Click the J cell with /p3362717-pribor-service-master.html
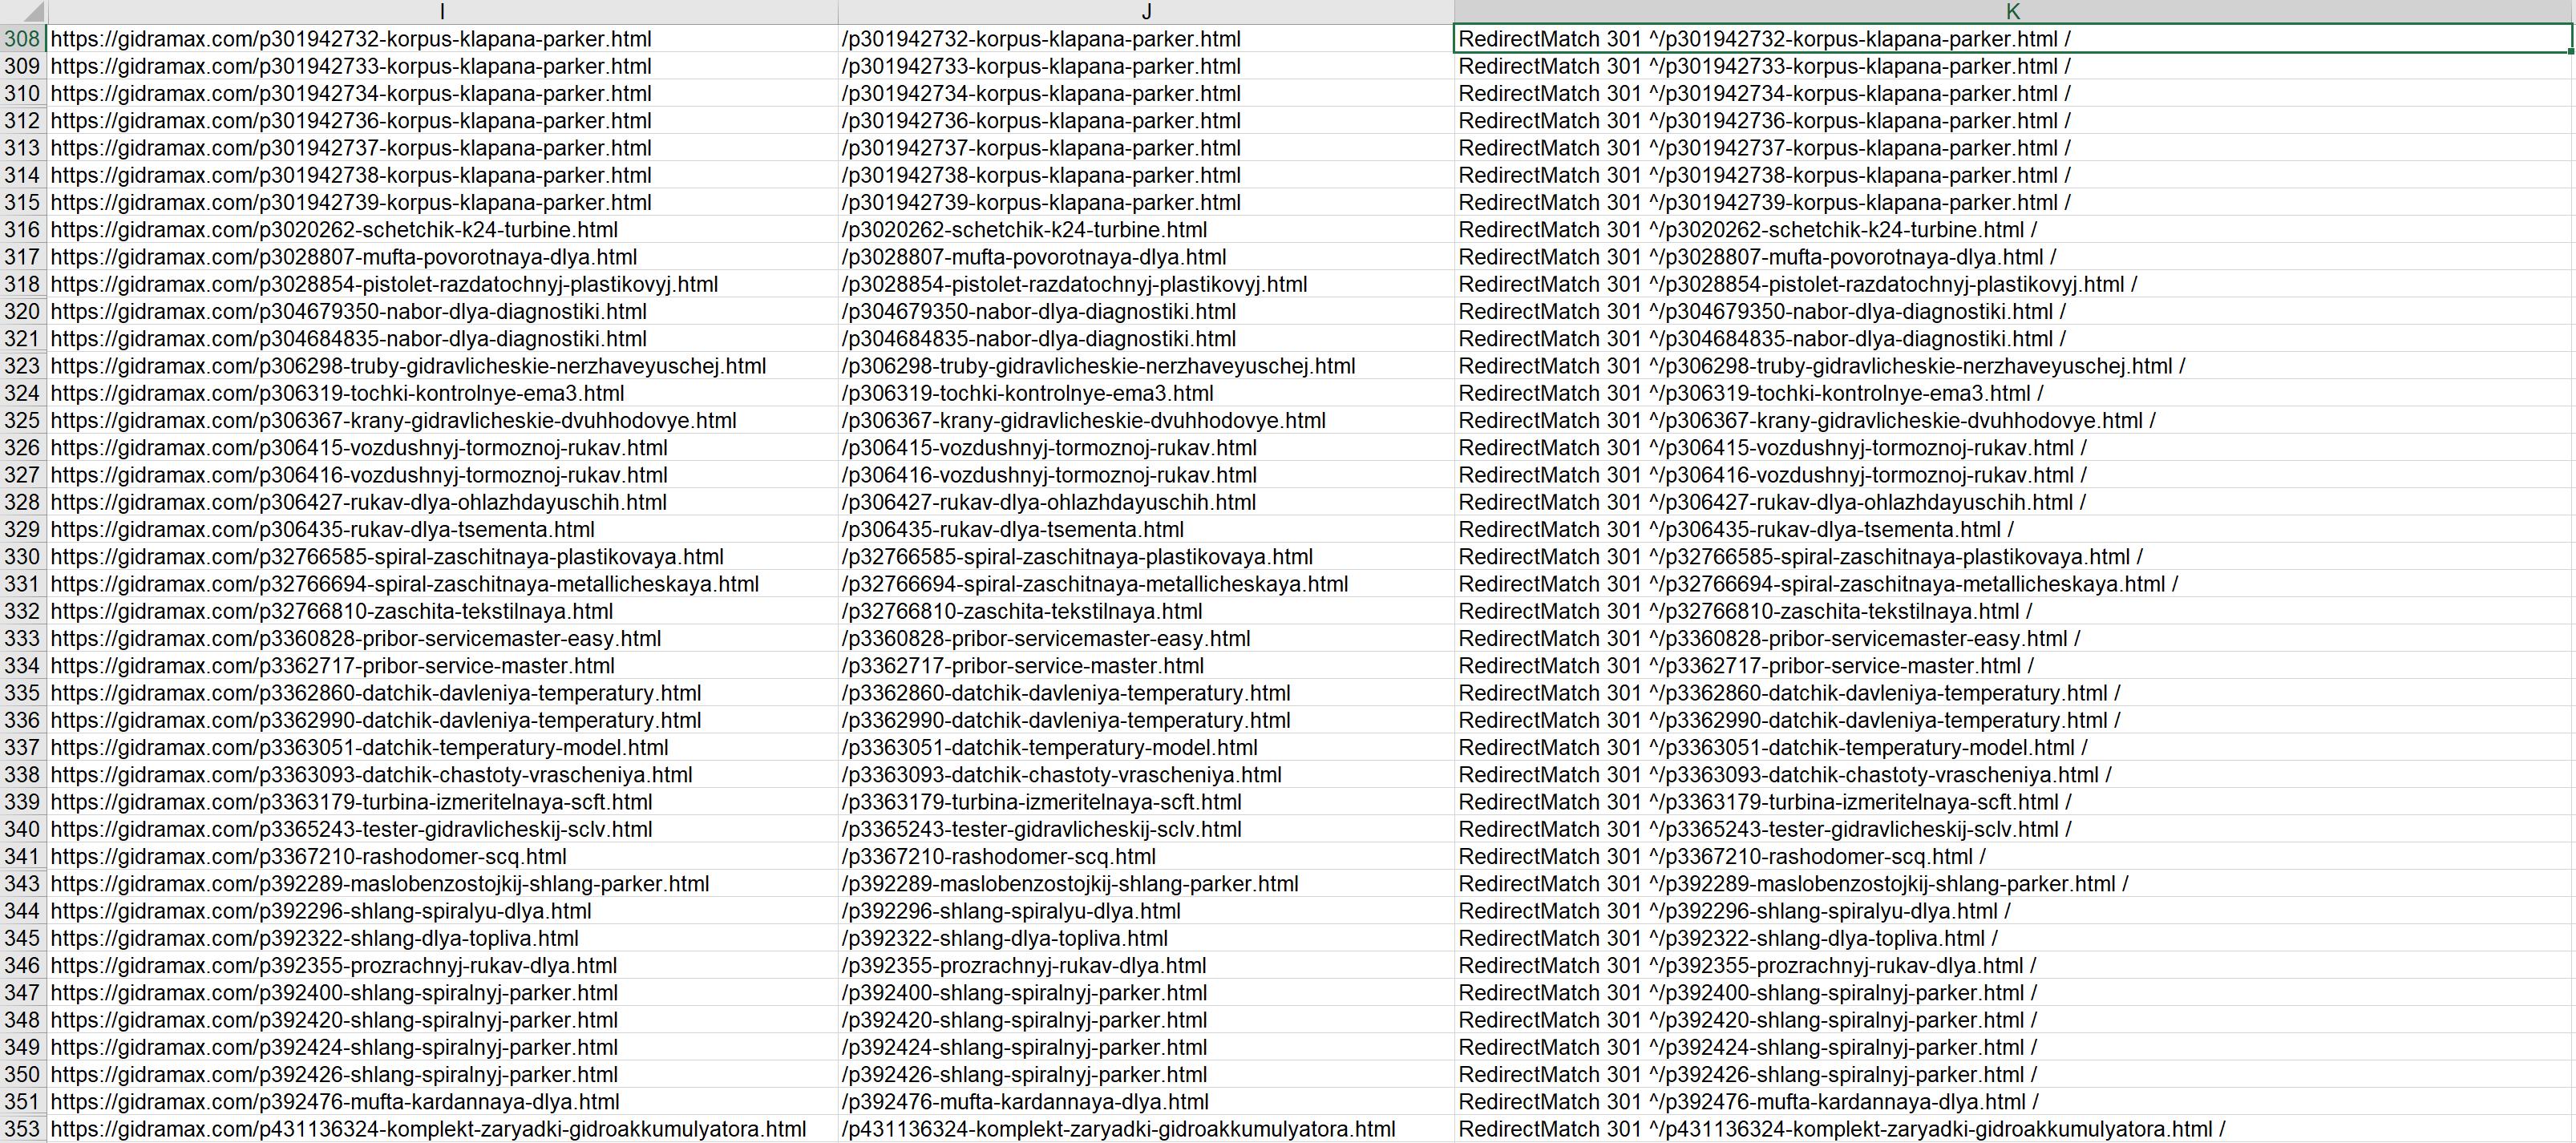This screenshot has height=1143, width=2576. (x=1022, y=666)
